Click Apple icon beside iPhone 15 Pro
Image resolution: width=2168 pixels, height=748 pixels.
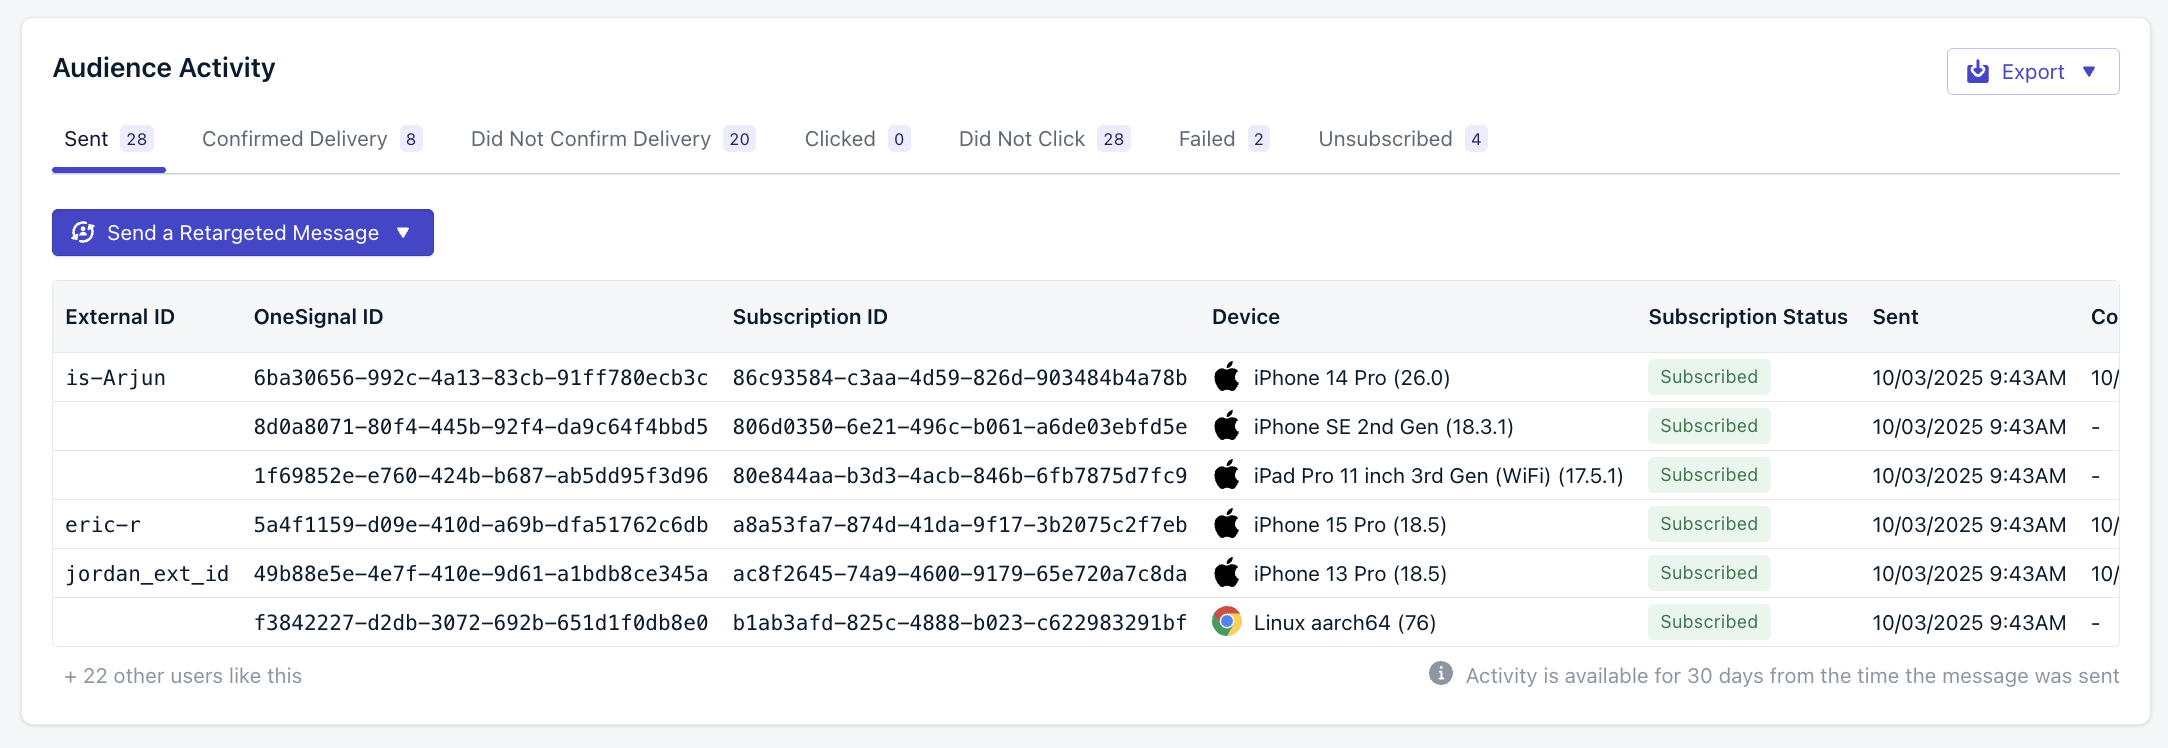1226,524
